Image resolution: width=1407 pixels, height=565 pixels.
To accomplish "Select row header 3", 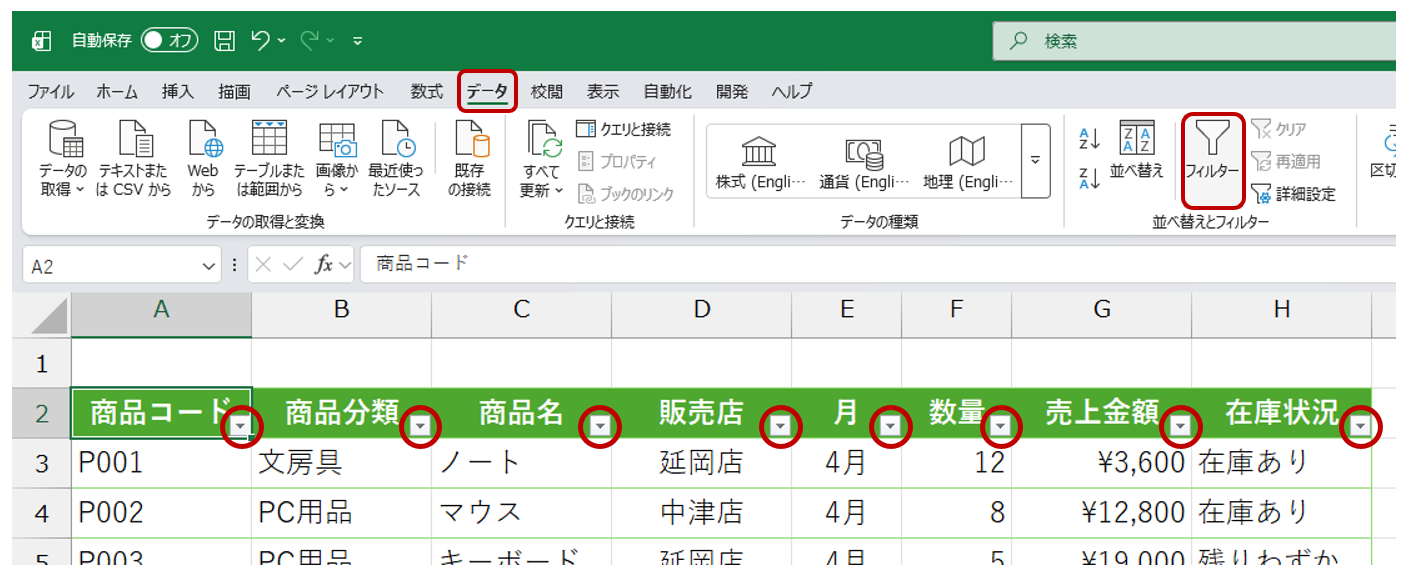I will coord(41,463).
